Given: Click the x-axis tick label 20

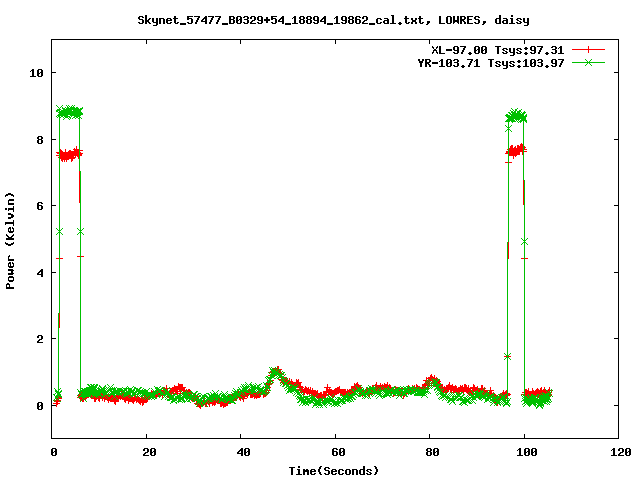Looking at the screenshot, I should pyautogui.click(x=149, y=452).
